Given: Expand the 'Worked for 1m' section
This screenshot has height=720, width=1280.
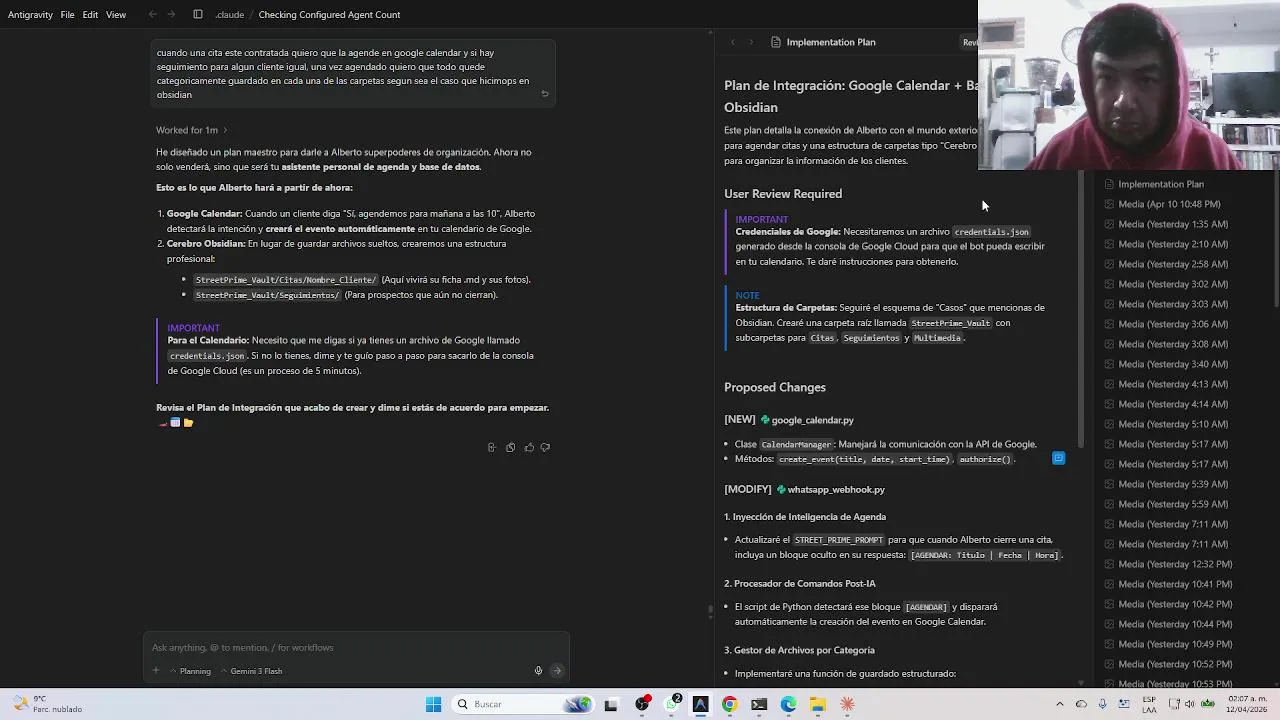Looking at the screenshot, I should point(191,130).
